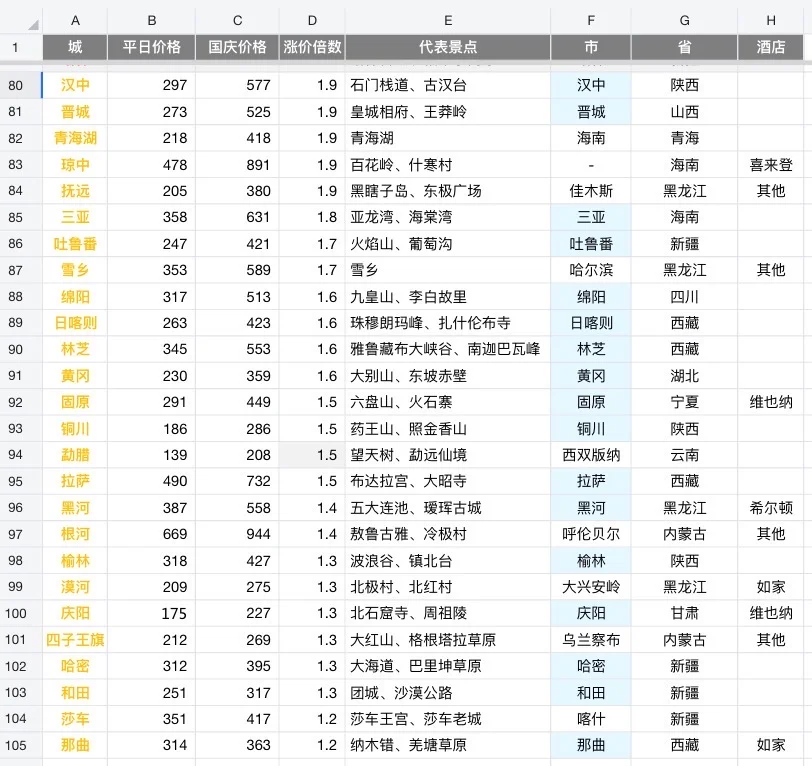Click the 湖北 province cell

[x=685, y=376]
